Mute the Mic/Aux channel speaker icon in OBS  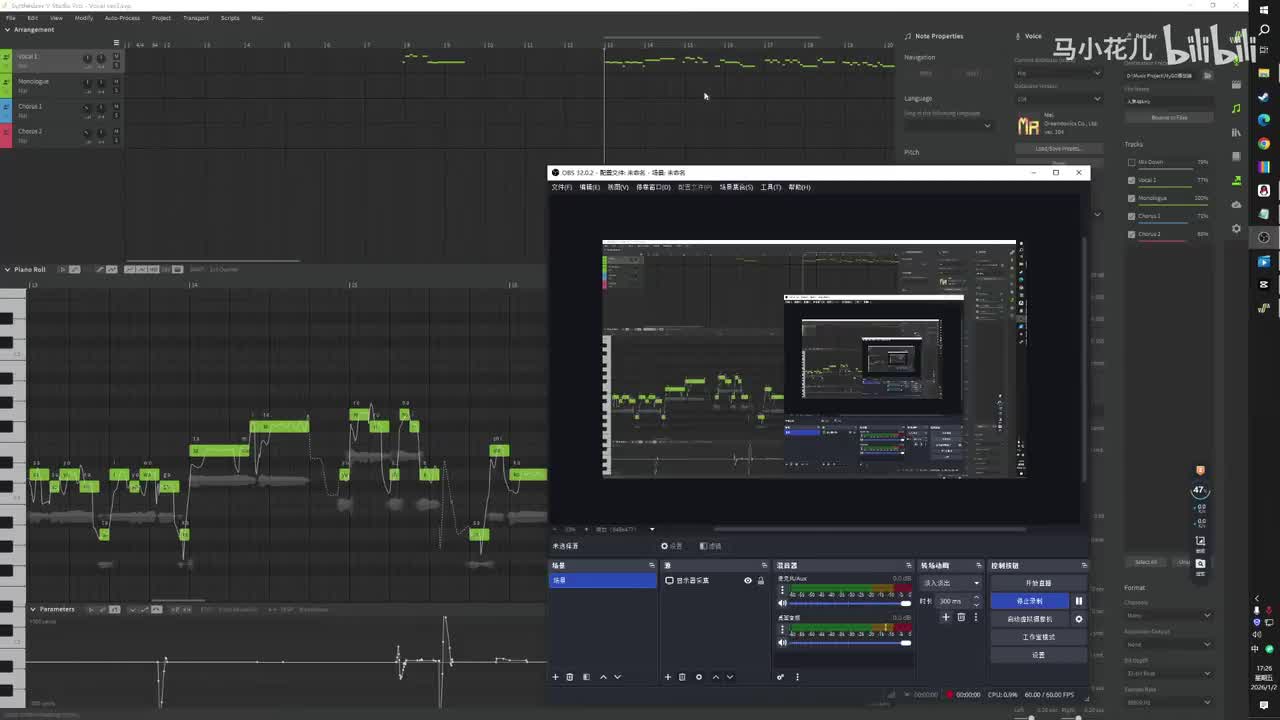[782, 604]
